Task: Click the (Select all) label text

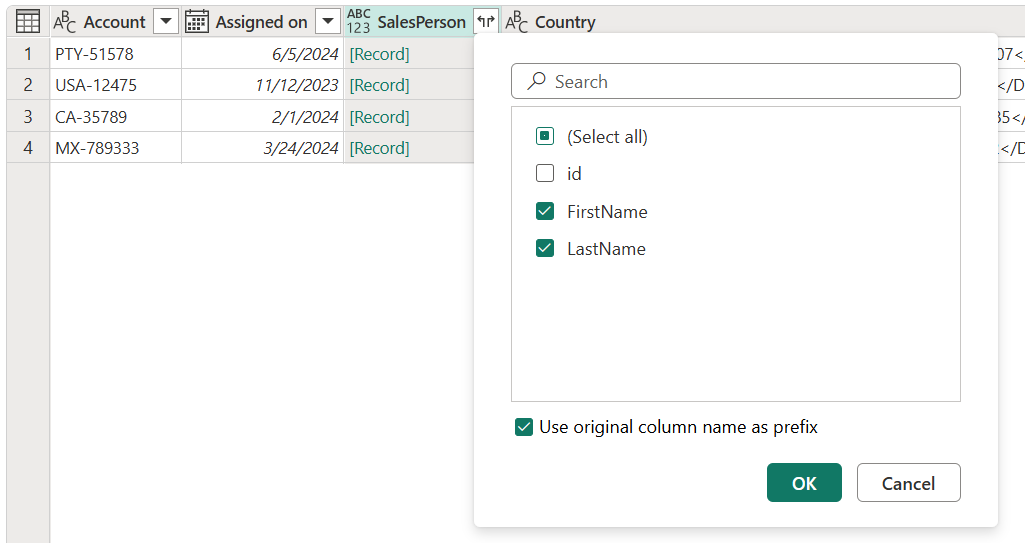Action: pos(607,137)
